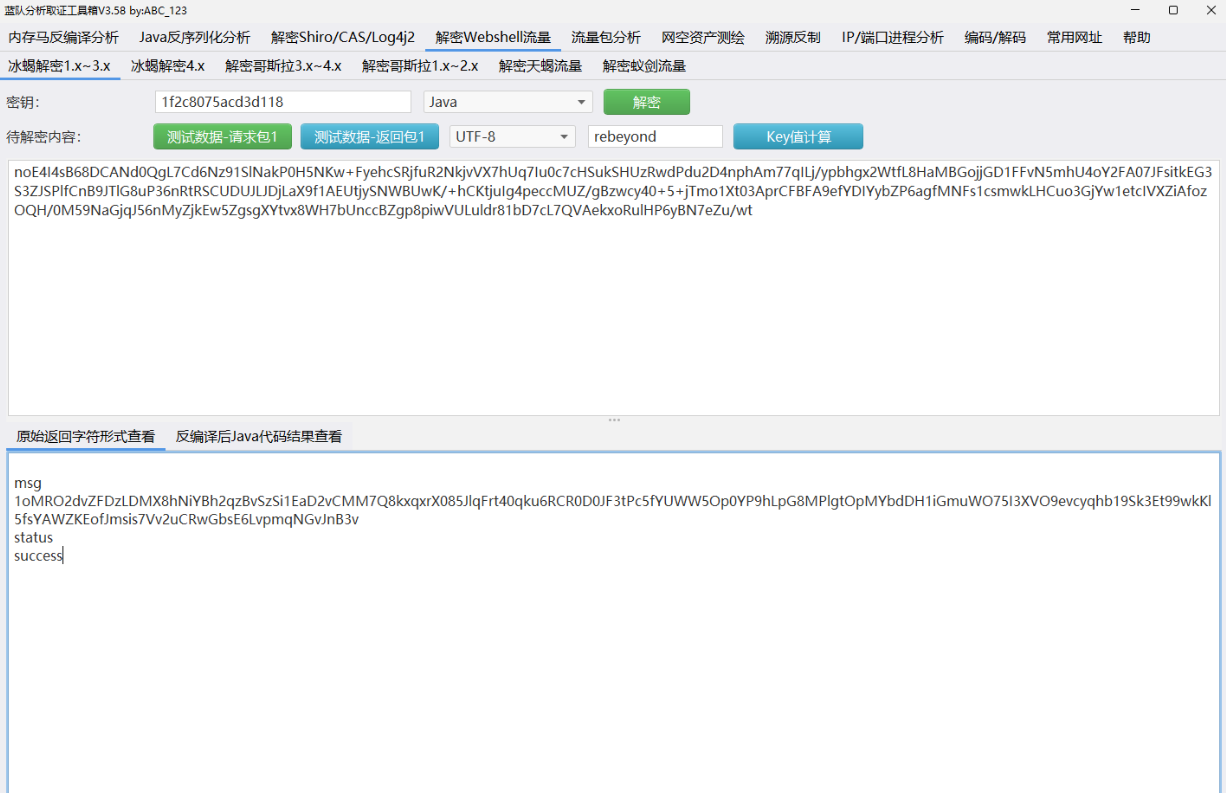Open 解密哥斯拉3.x~4.x sub-tab

[283, 66]
